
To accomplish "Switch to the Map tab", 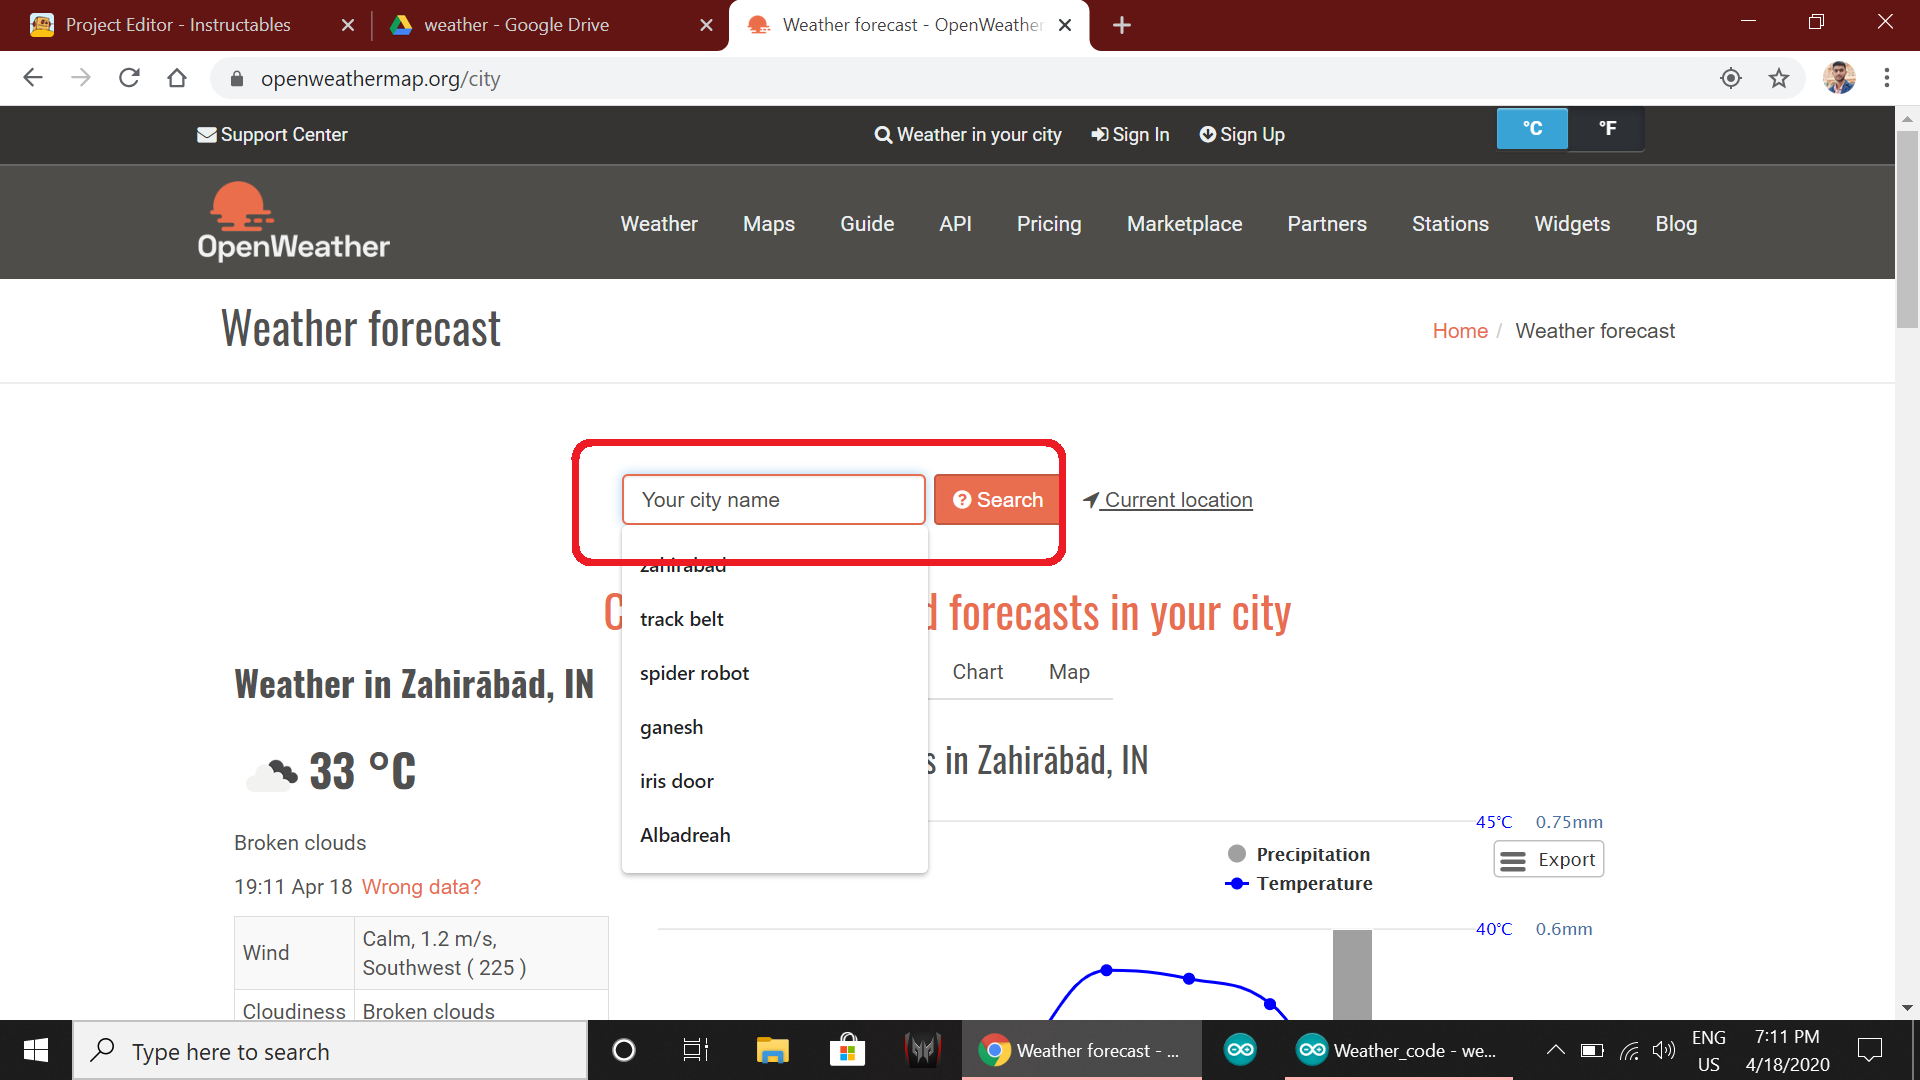I will click(1069, 672).
